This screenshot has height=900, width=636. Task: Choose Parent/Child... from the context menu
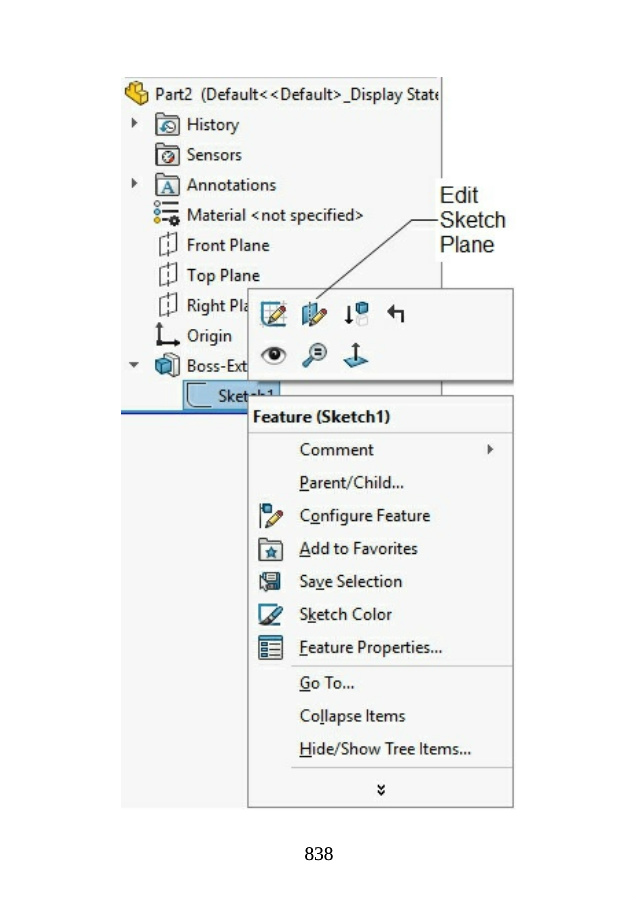[351, 483]
